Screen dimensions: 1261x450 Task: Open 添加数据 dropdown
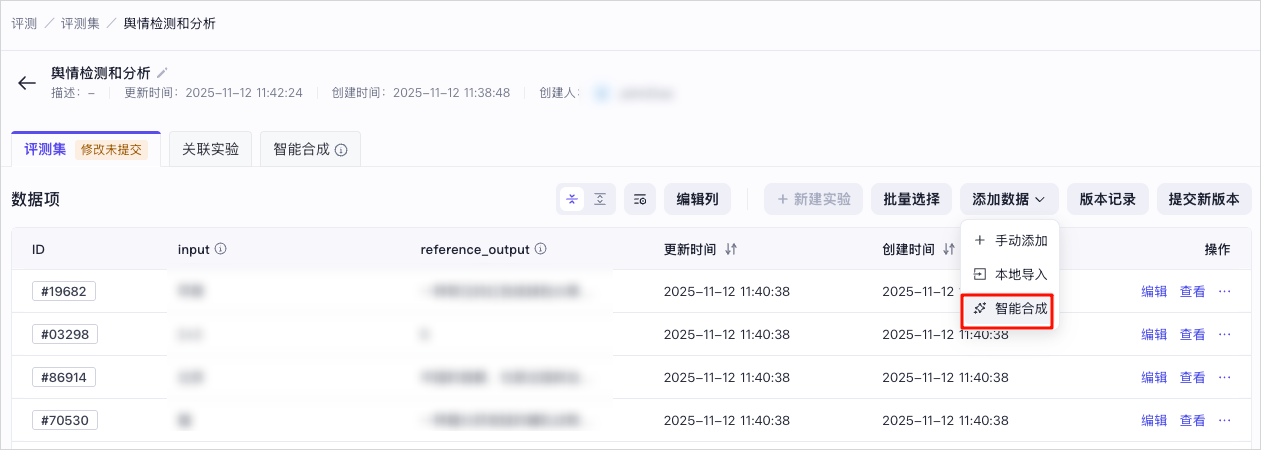1009,199
